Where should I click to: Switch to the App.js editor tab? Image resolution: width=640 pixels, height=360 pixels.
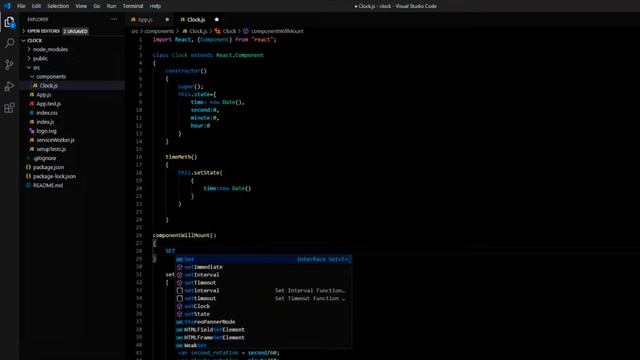tap(145, 20)
